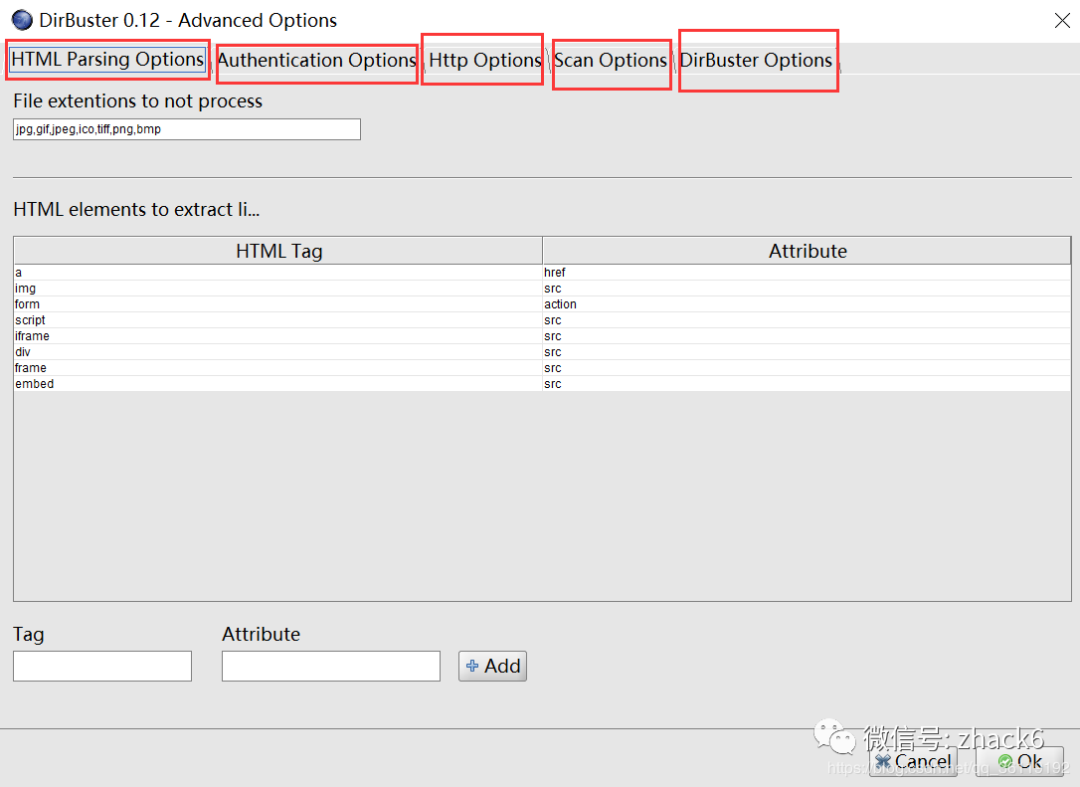Click the Cancel button
This screenshot has width=1080, height=787.
(x=913, y=762)
